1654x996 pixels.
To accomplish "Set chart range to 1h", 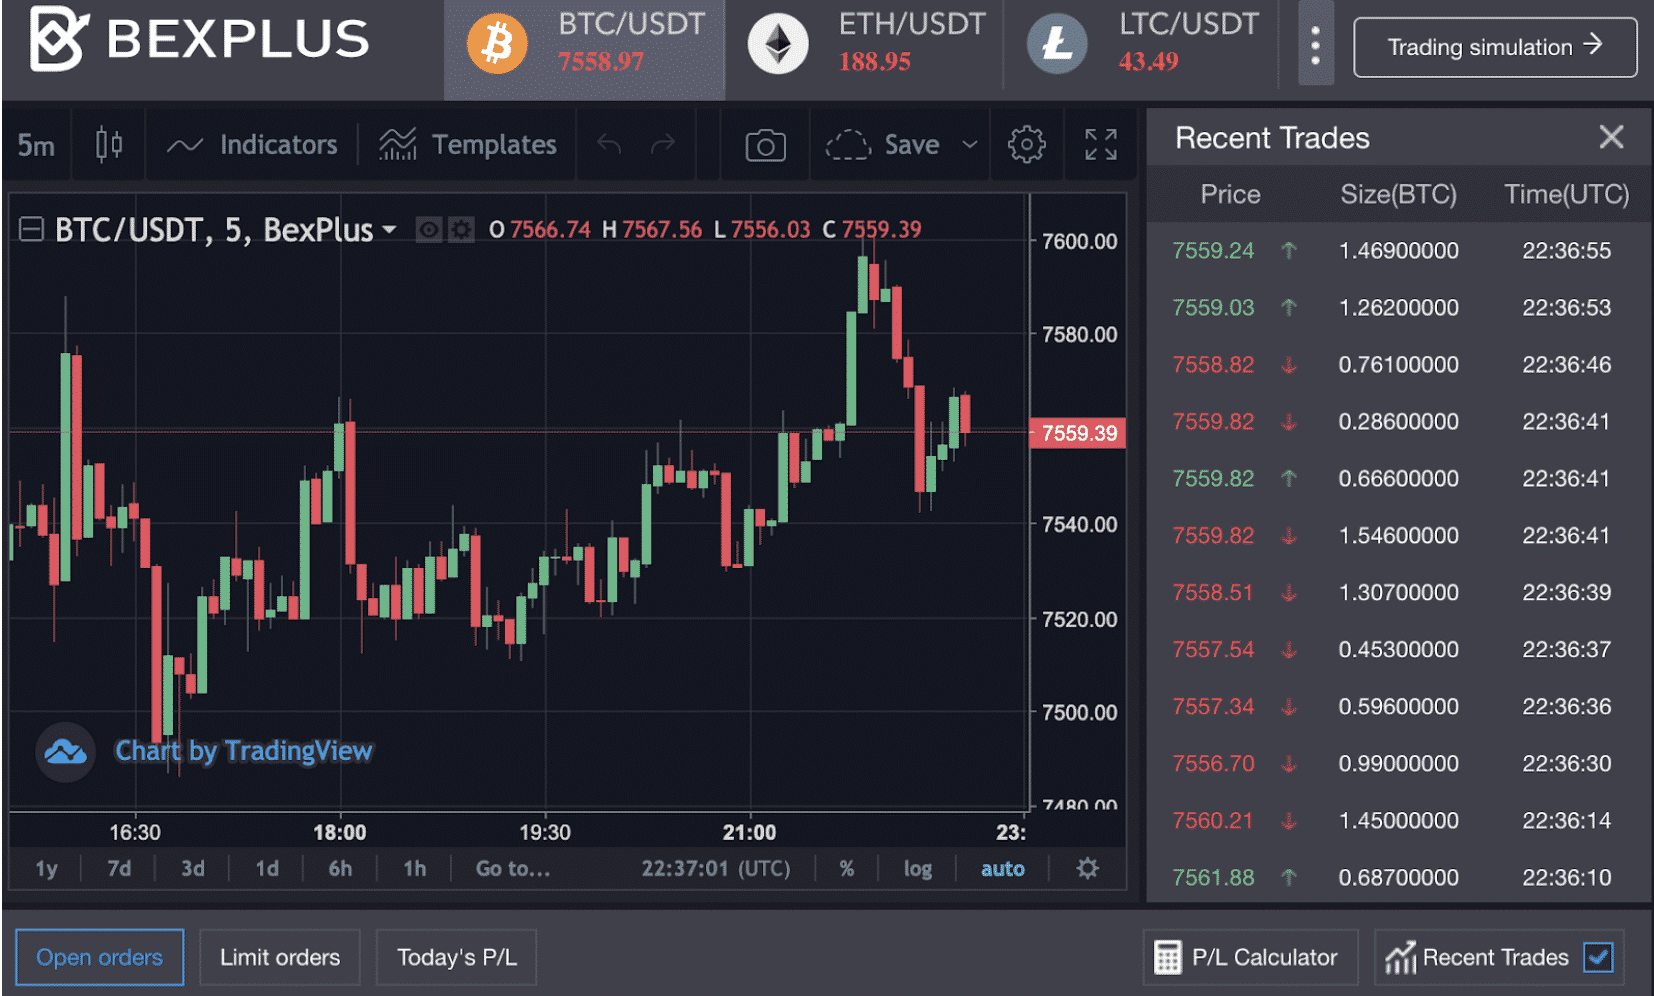I will click(x=414, y=869).
